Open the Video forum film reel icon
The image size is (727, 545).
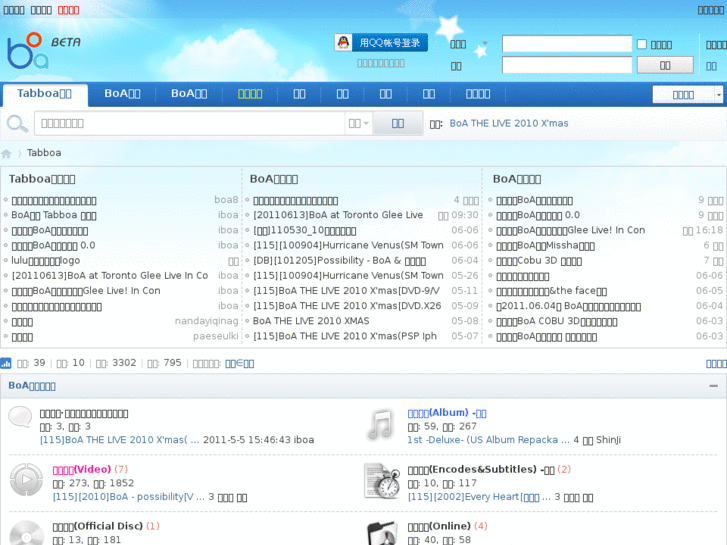(25, 479)
